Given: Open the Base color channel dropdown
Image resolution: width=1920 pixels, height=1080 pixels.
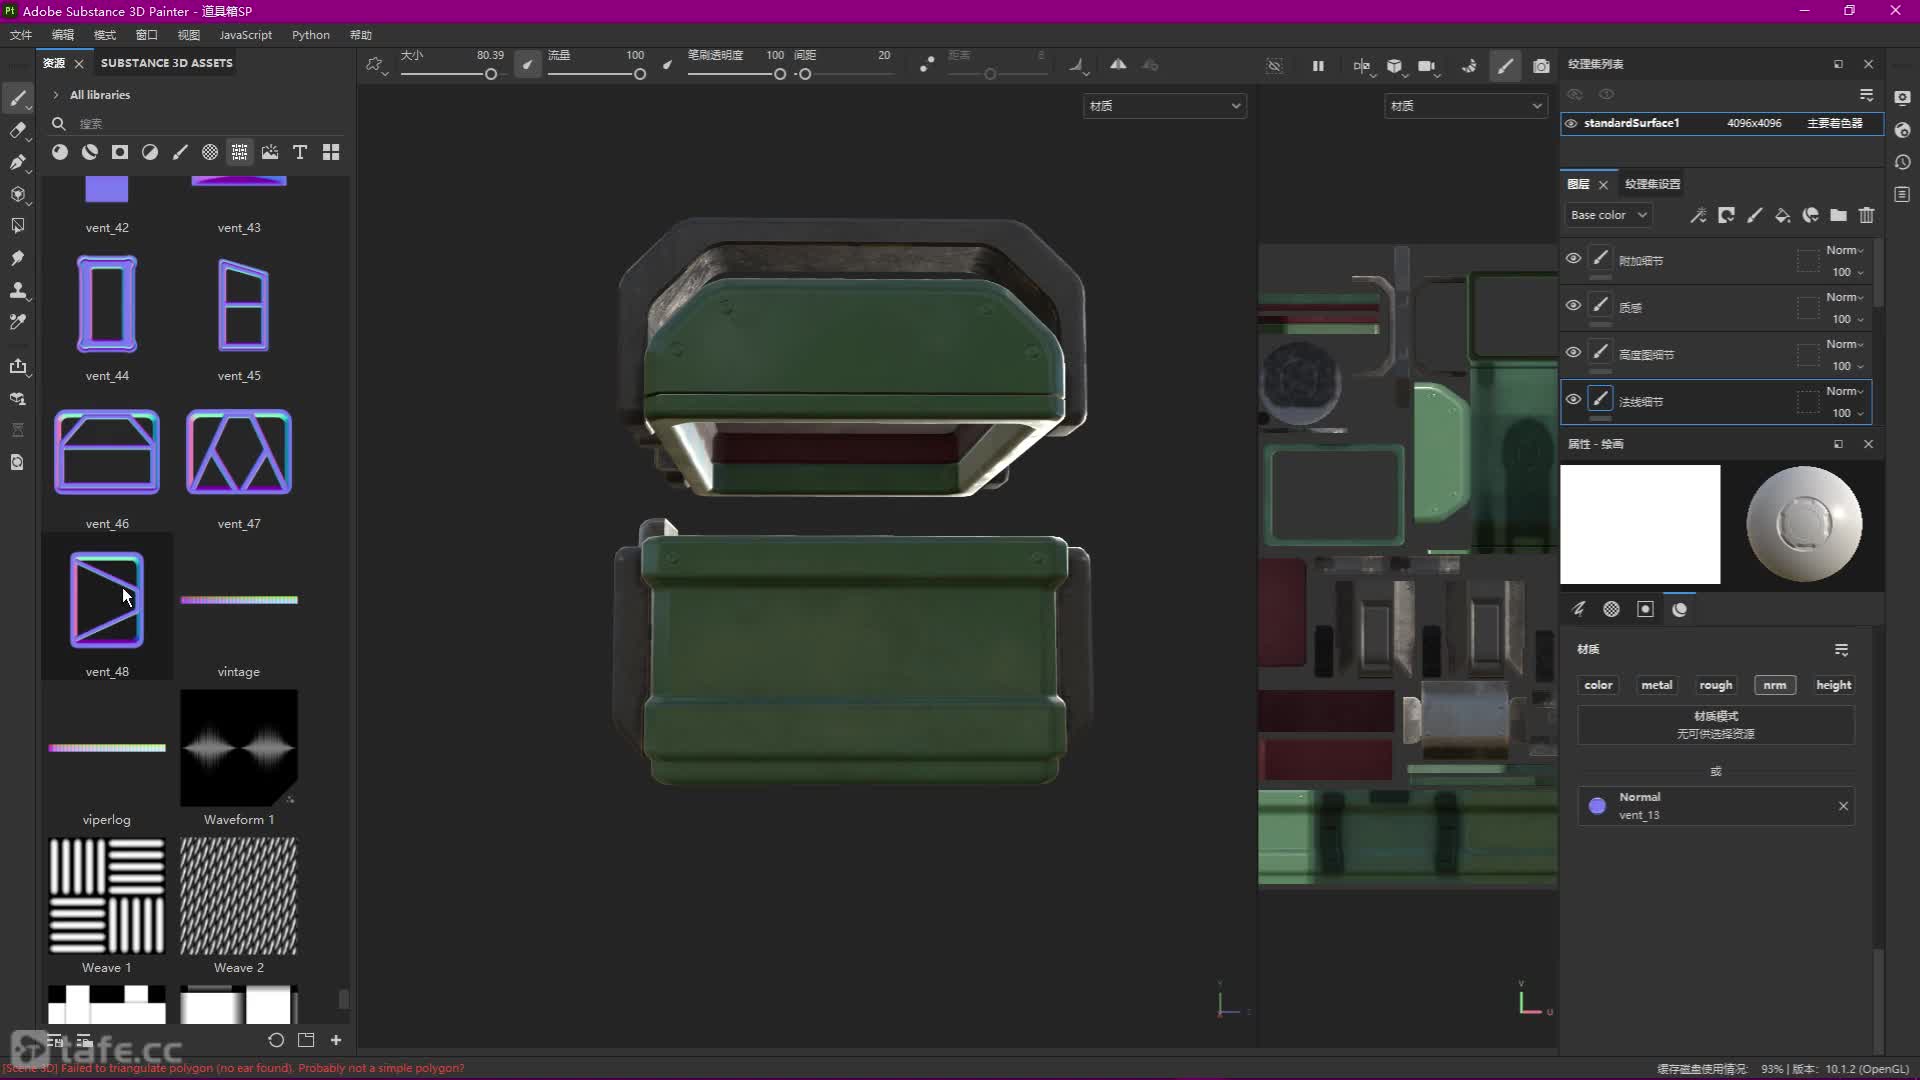Looking at the screenshot, I should 1608,215.
